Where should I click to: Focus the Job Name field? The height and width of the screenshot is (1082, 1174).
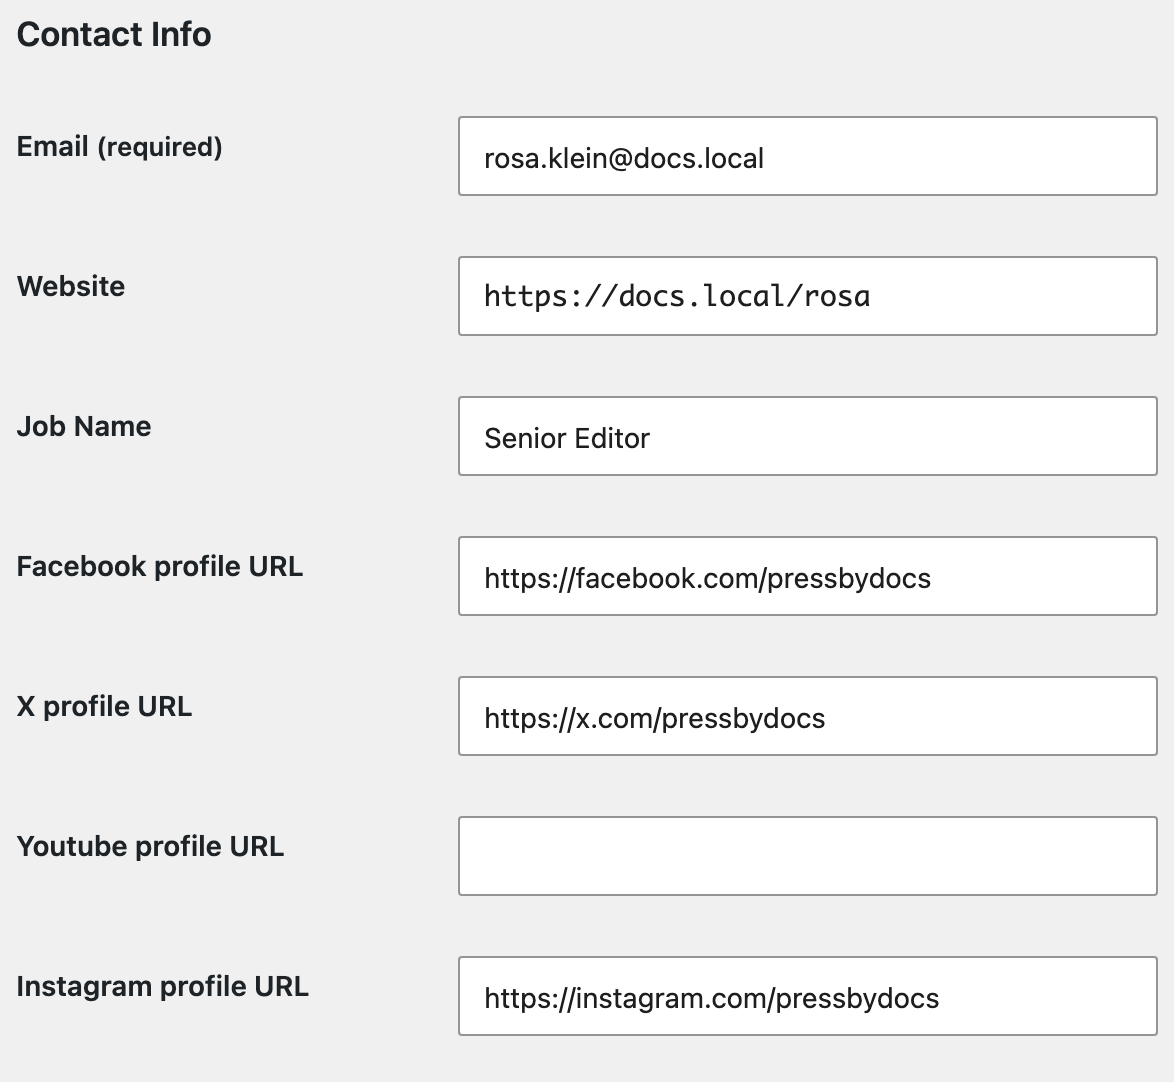click(808, 436)
